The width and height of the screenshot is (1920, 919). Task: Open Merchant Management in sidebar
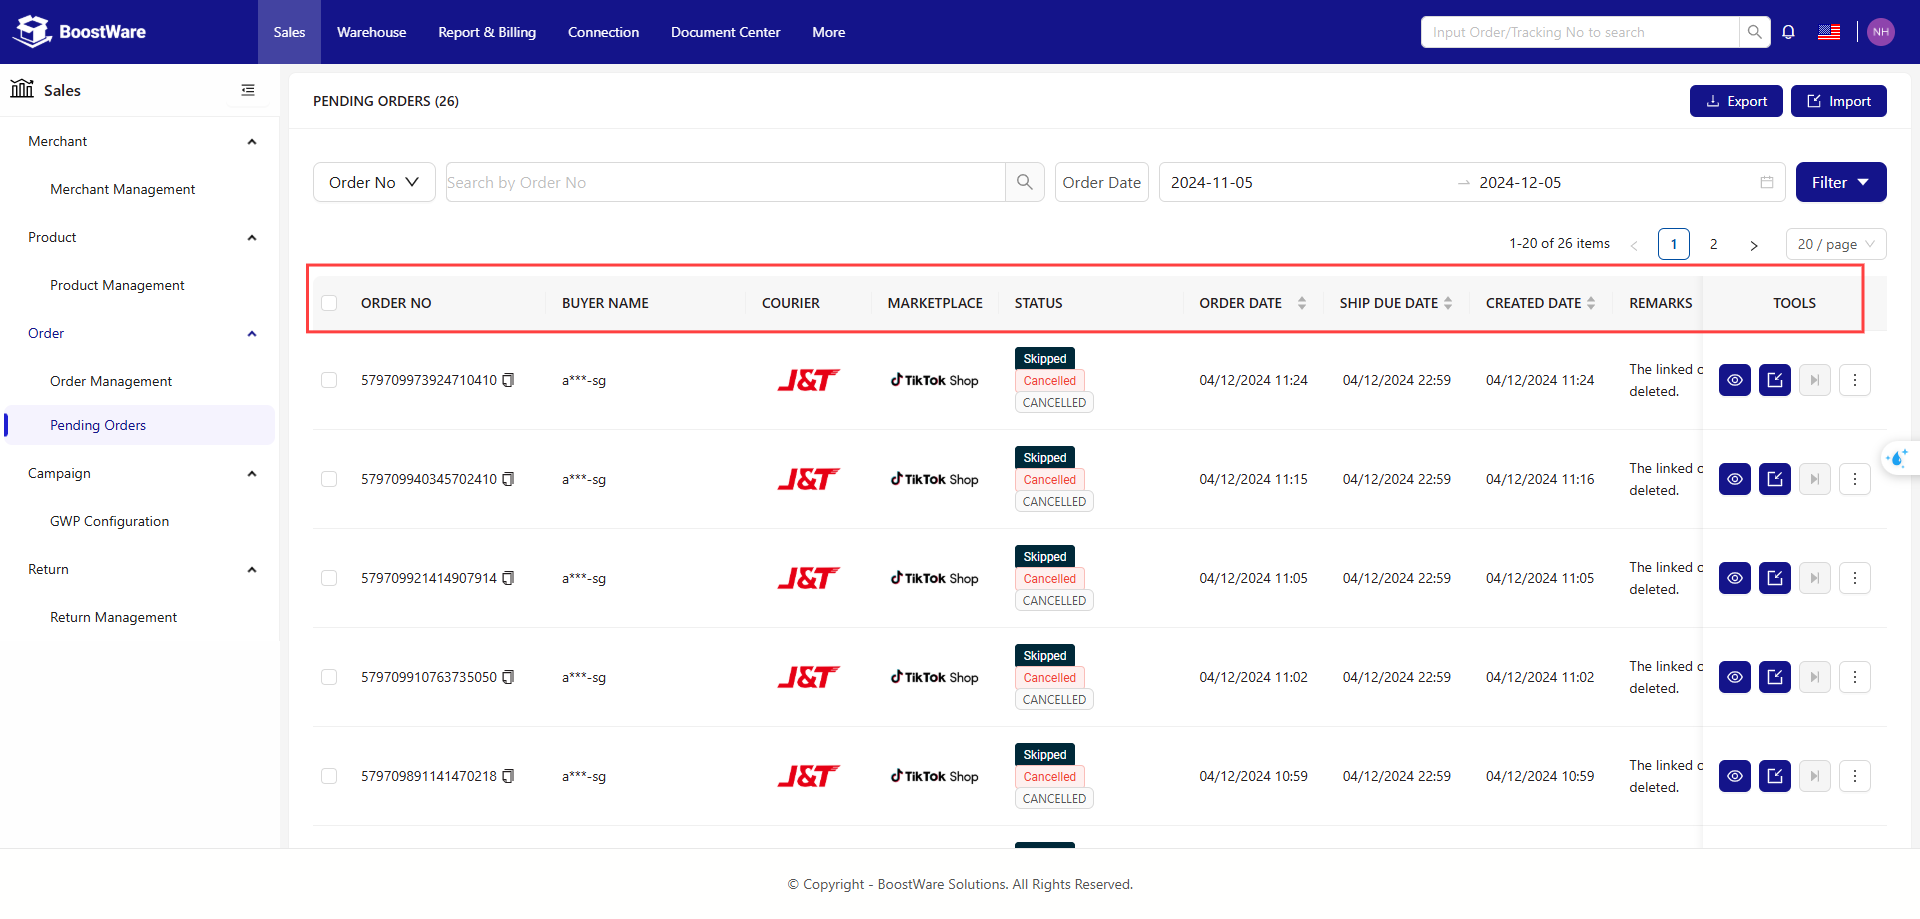(123, 189)
